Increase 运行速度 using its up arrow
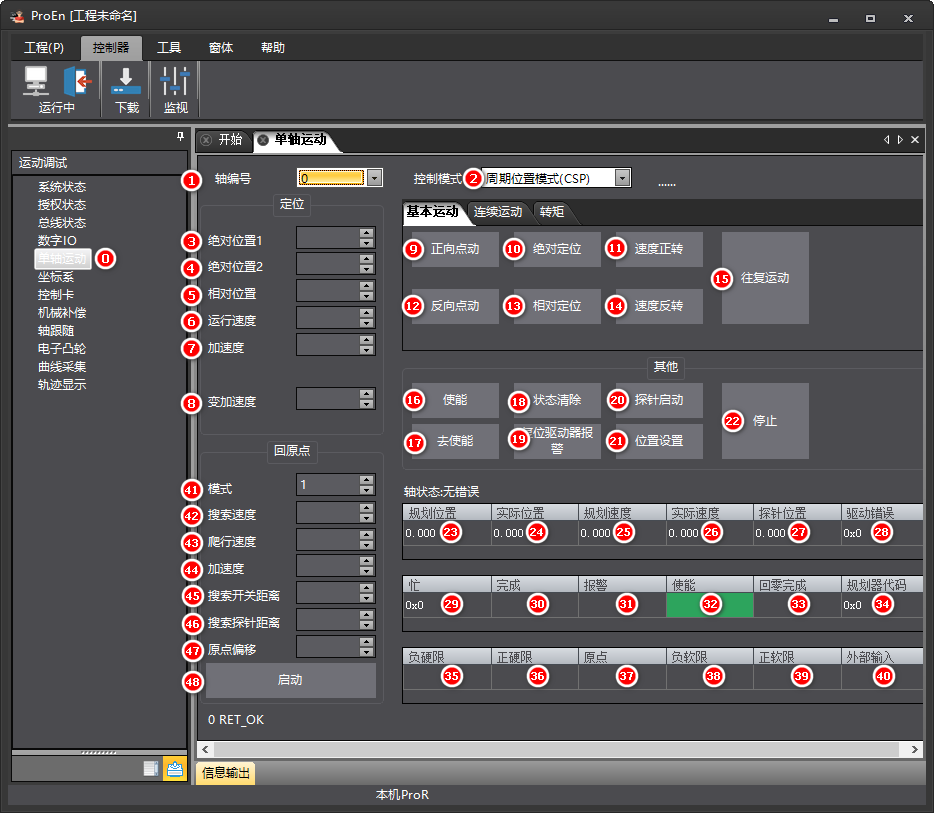The width and height of the screenshot is (934, 813). point(367,313)
